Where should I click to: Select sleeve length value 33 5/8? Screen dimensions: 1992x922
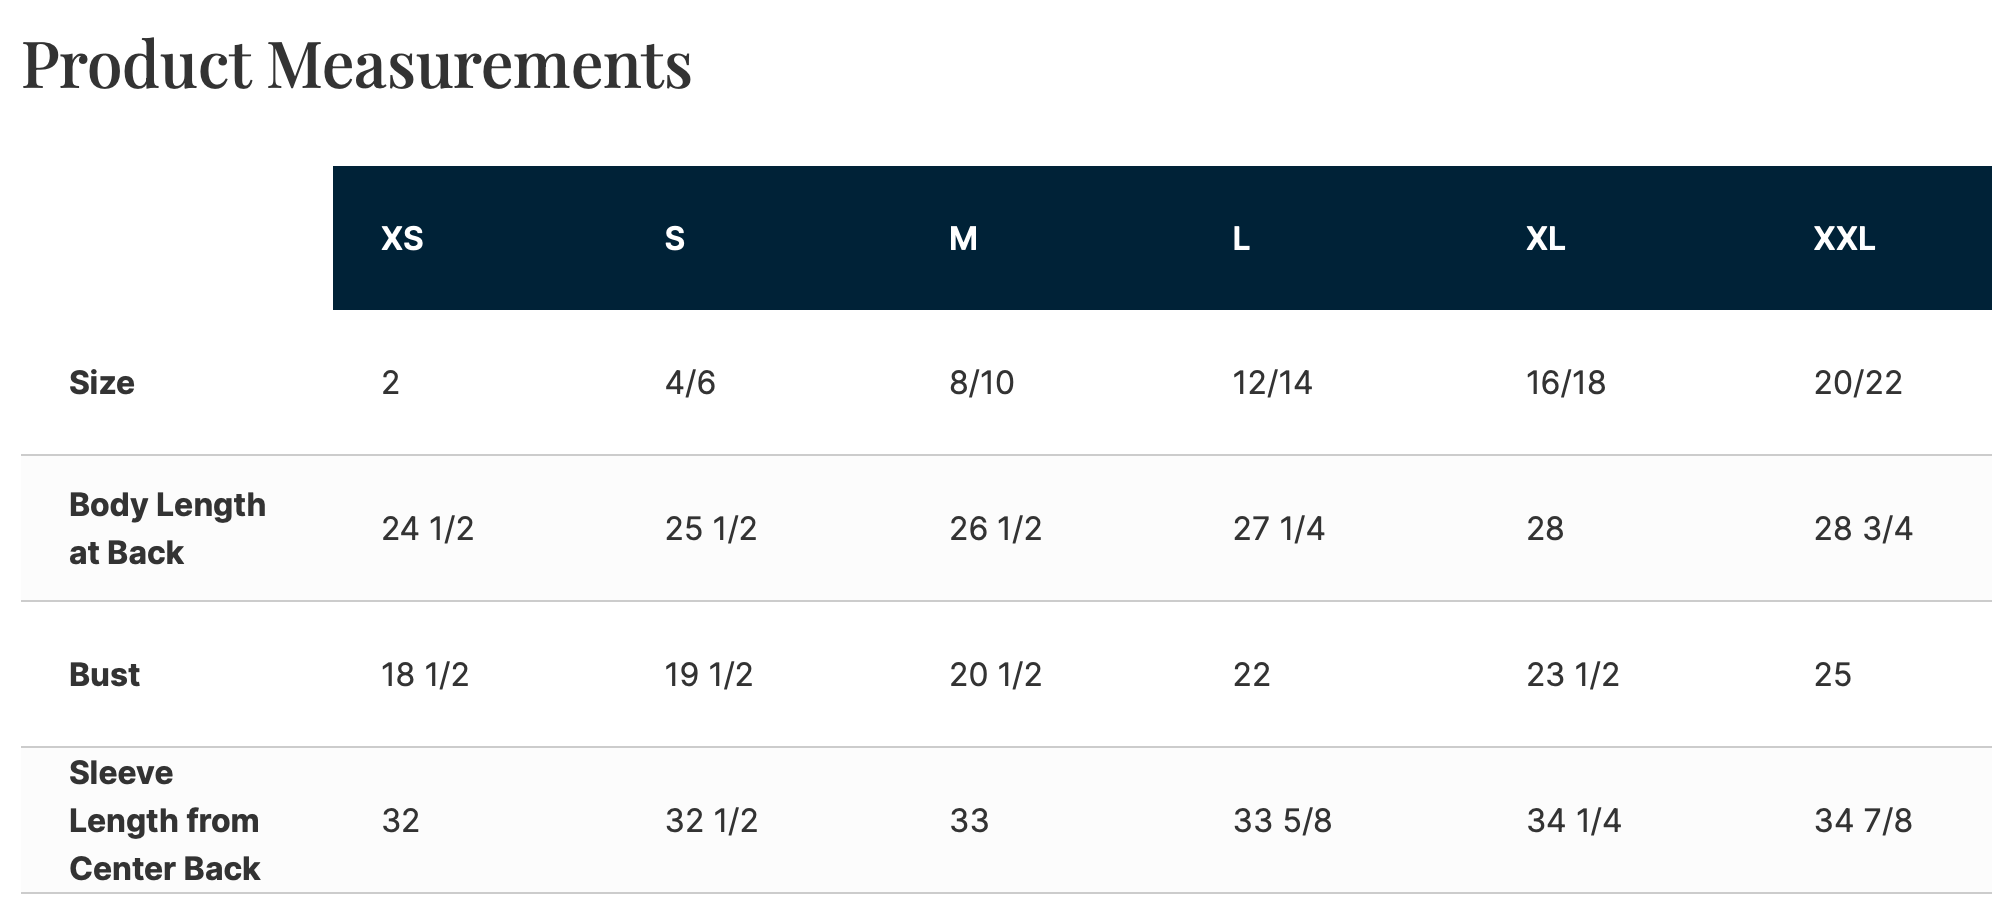click(1282, 821)
